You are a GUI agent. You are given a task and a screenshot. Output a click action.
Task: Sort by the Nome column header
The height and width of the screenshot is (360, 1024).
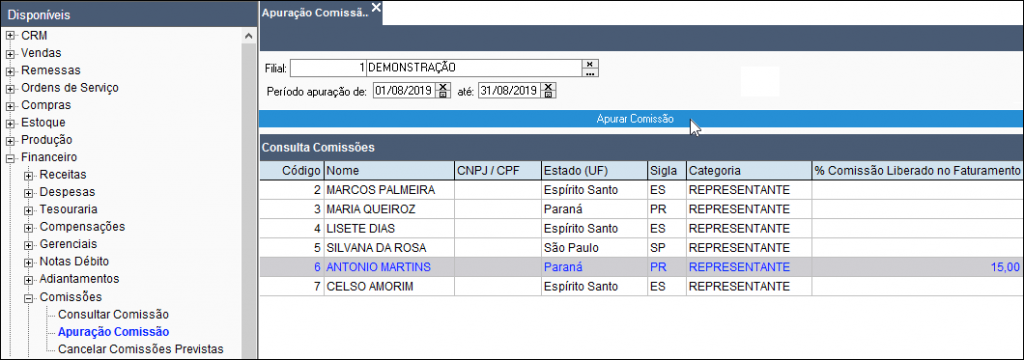[x=389, y=171]
